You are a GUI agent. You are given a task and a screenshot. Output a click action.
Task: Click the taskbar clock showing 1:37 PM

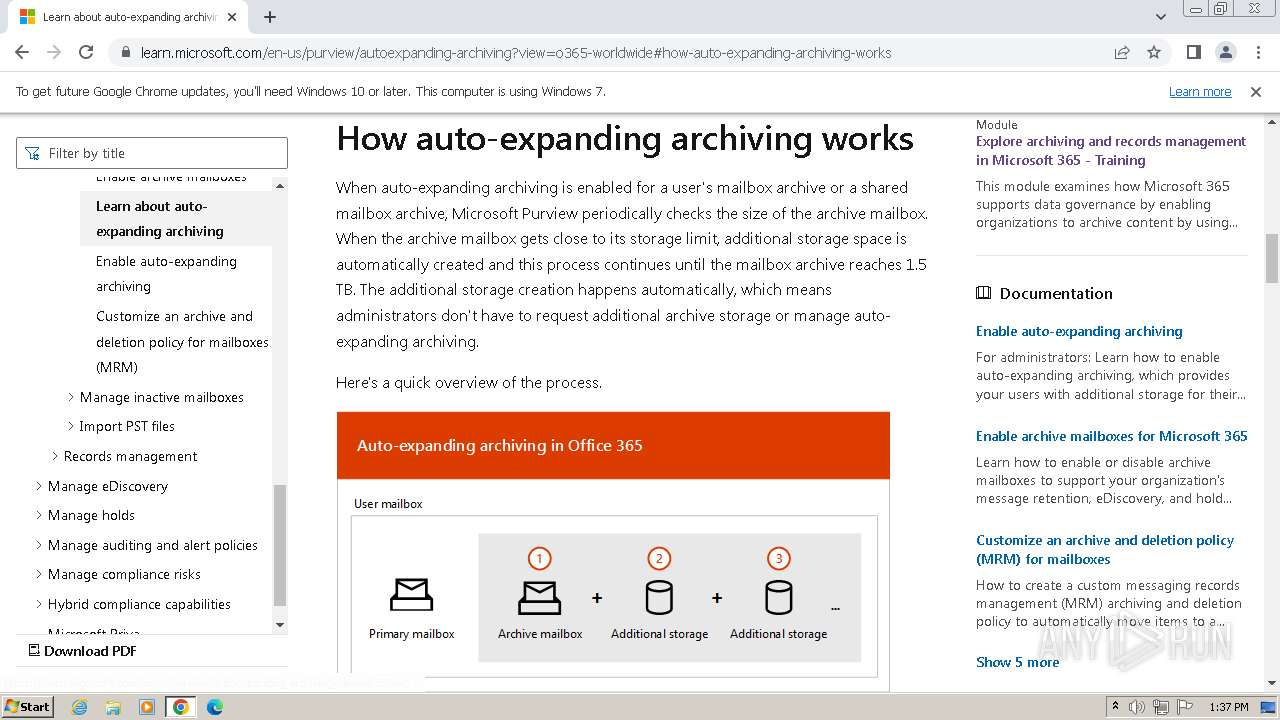click(1229, 707)
